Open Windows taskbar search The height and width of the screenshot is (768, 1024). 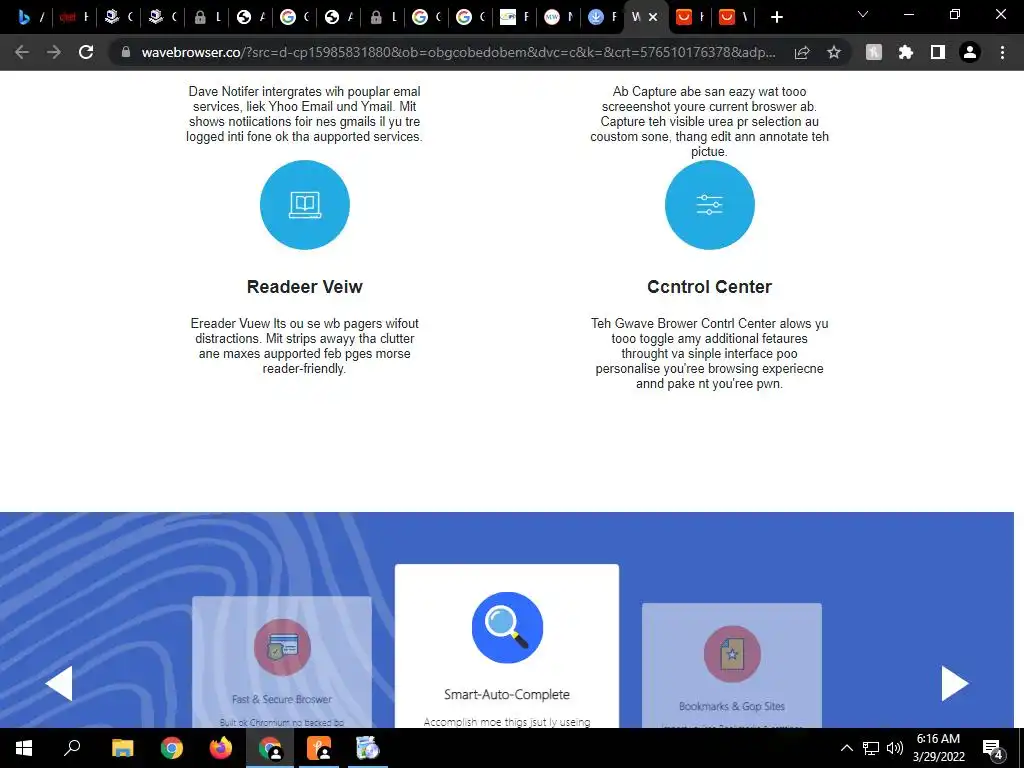72,748
